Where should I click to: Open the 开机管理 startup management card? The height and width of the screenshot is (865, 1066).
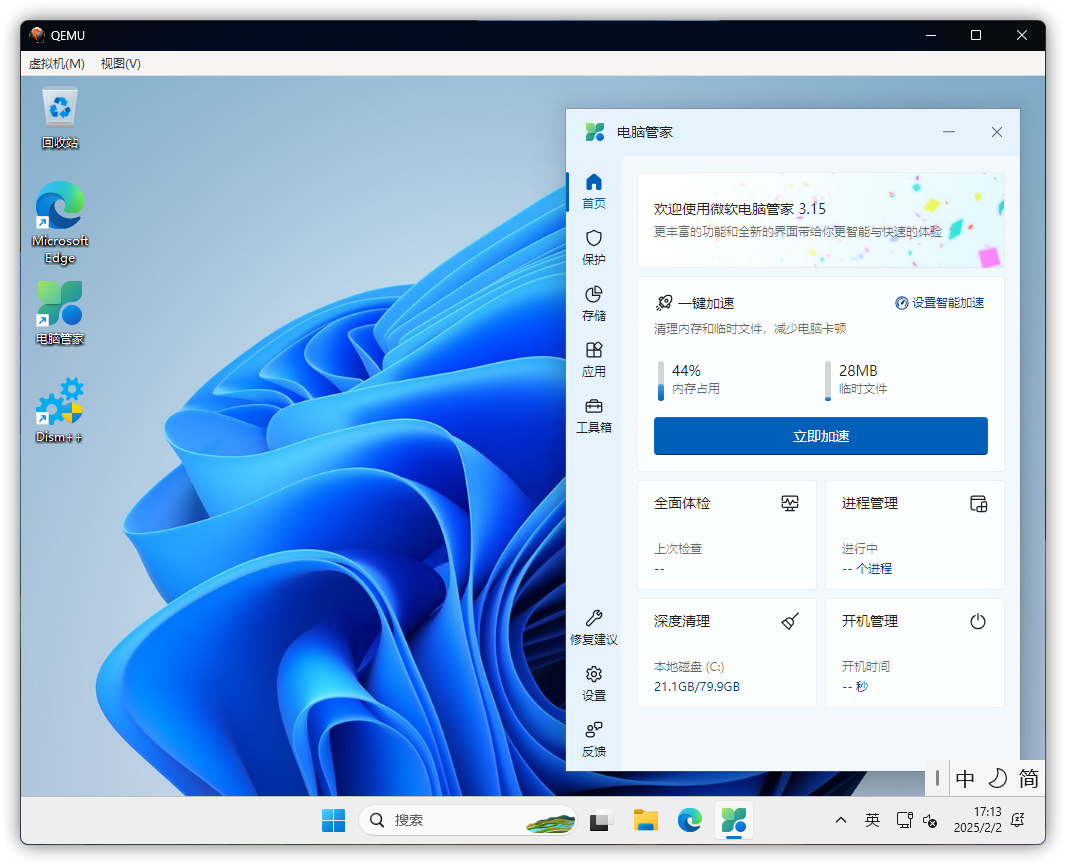click(914, 653)
